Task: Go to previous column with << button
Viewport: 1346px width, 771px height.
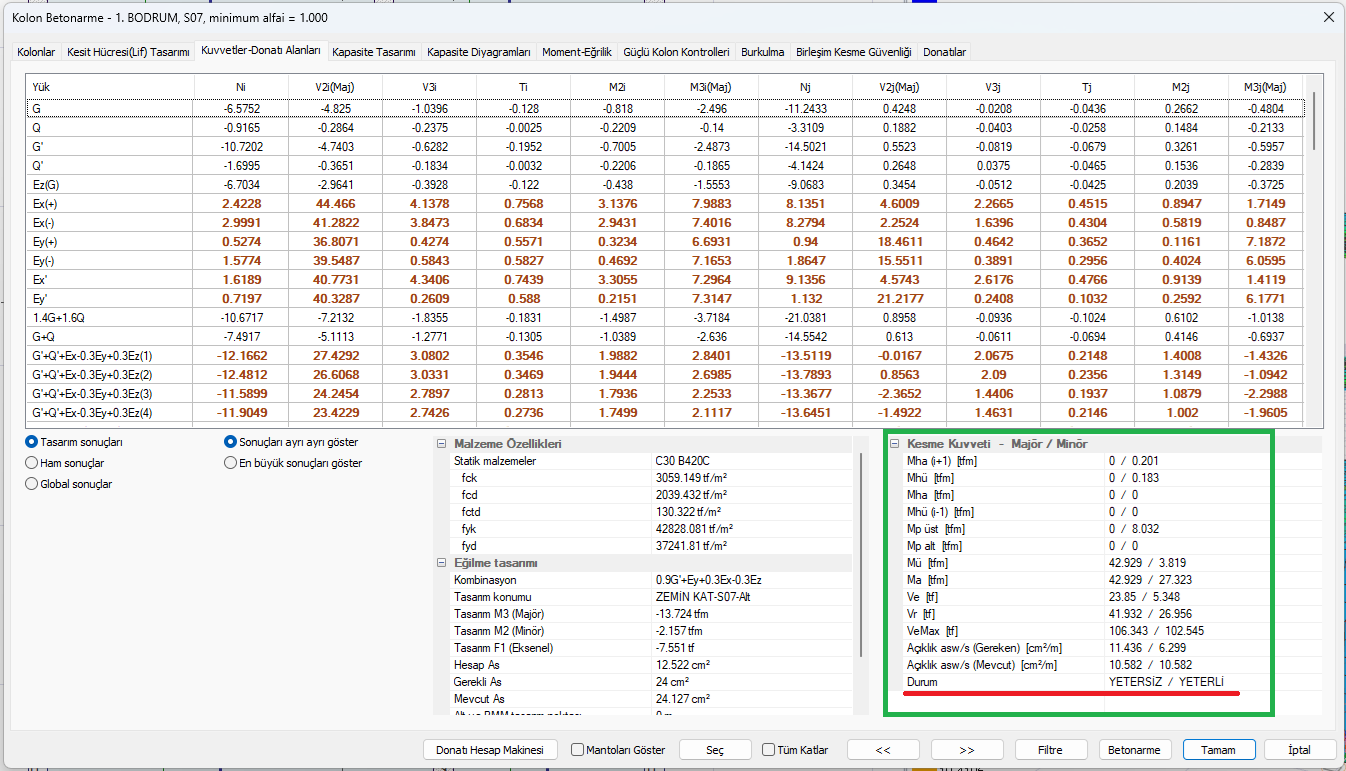Action: tap(883, 750)
